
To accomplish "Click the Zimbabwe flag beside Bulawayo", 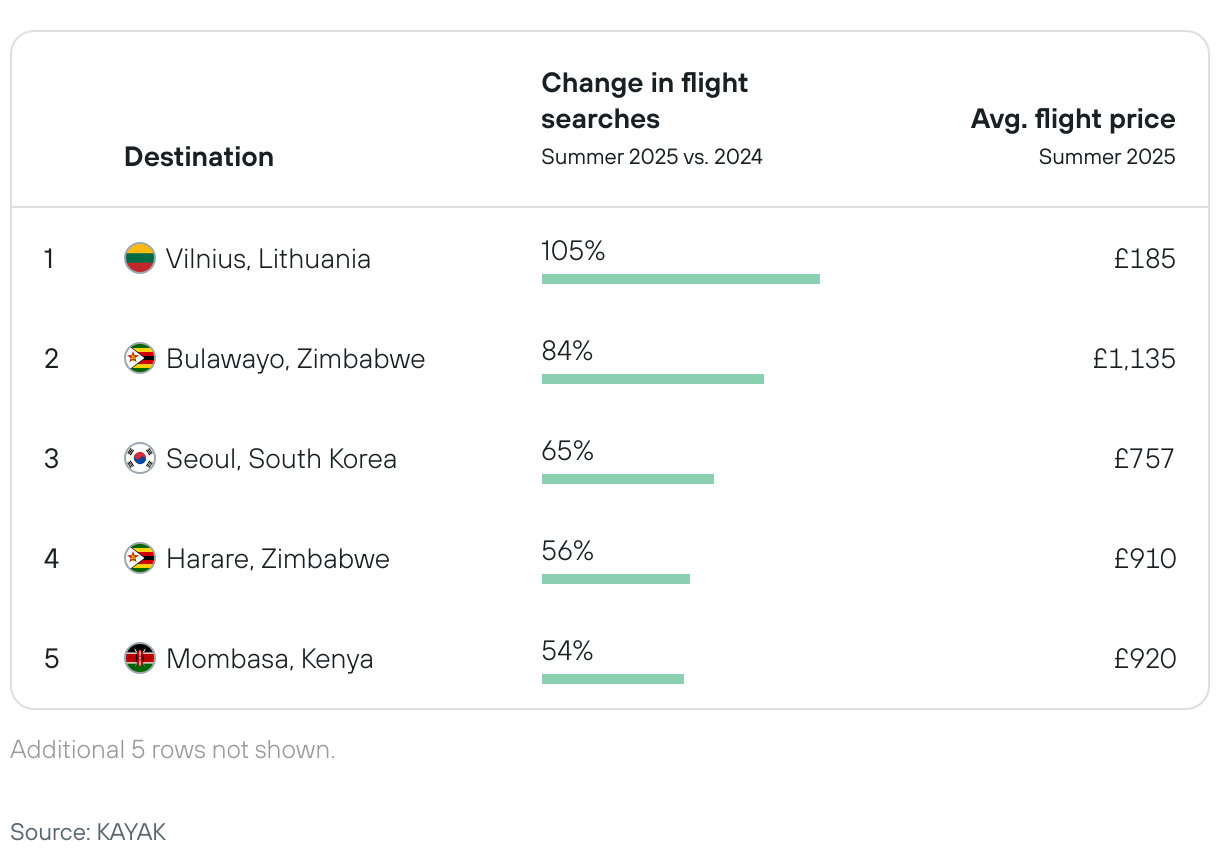I will 139,359.
